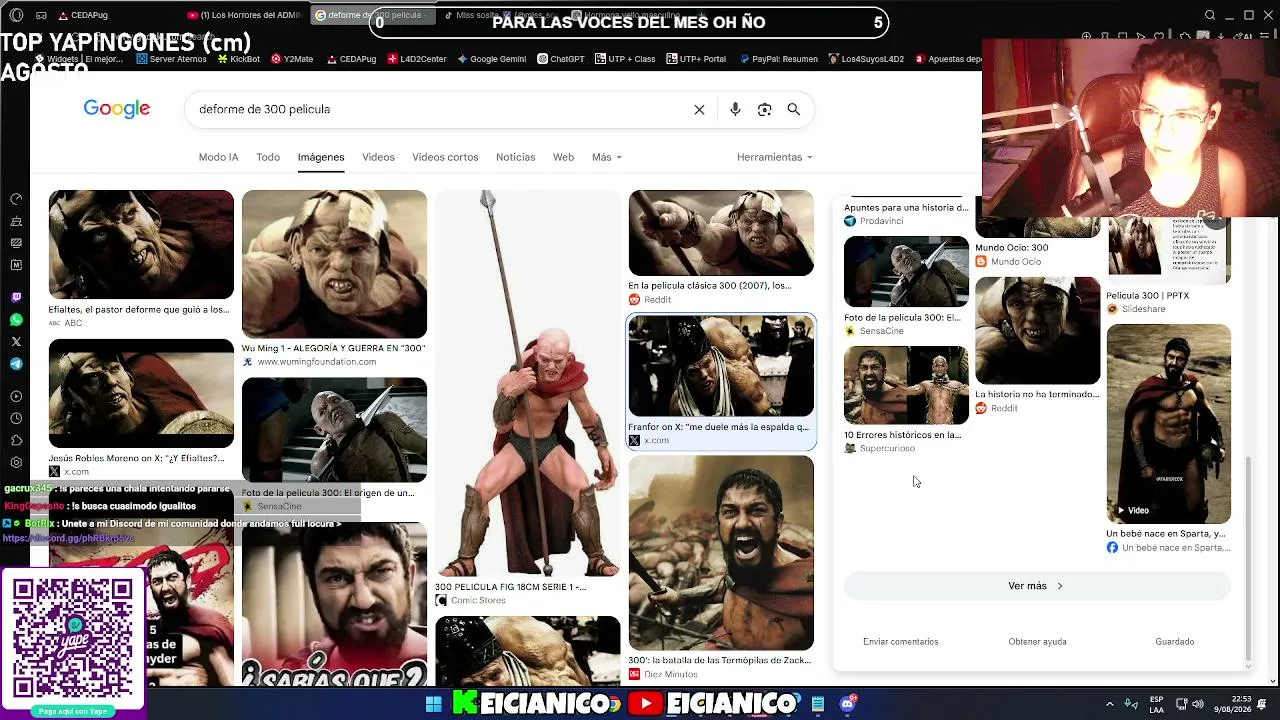Switch to 'Los Horrores del ADMIN' YouTube tab
The image size is (1280, 720).
(x=245, y=15)
